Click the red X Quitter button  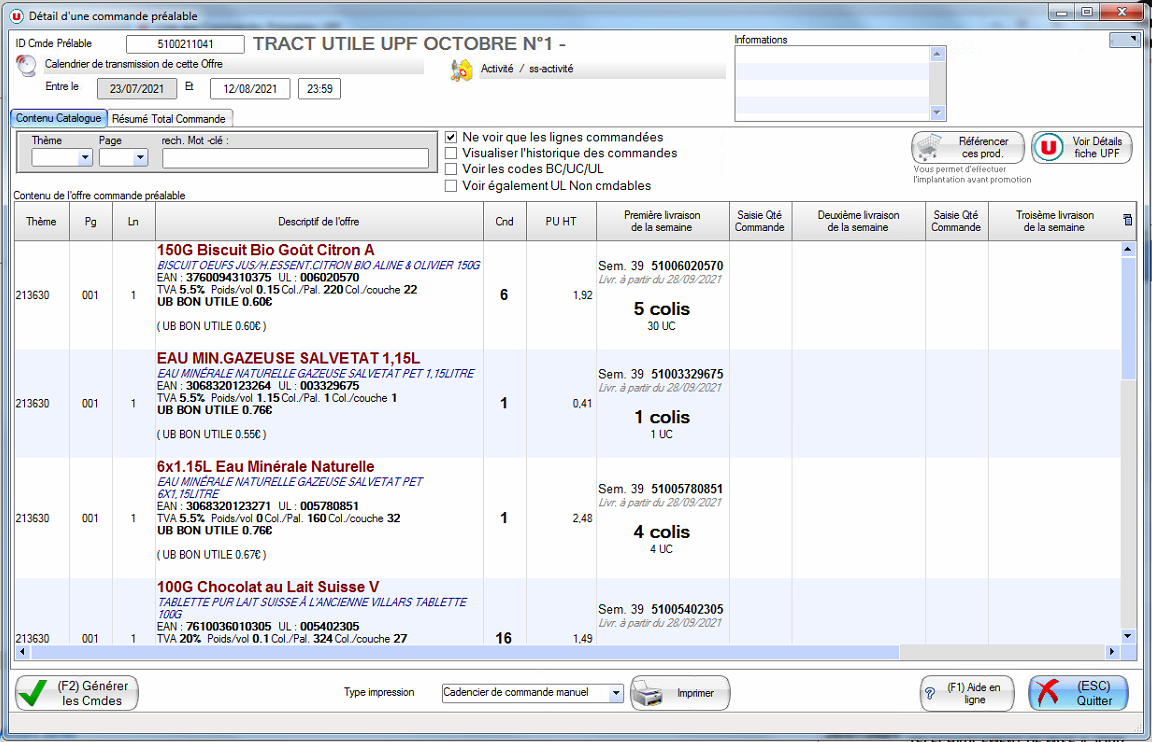pos(1078,693)
